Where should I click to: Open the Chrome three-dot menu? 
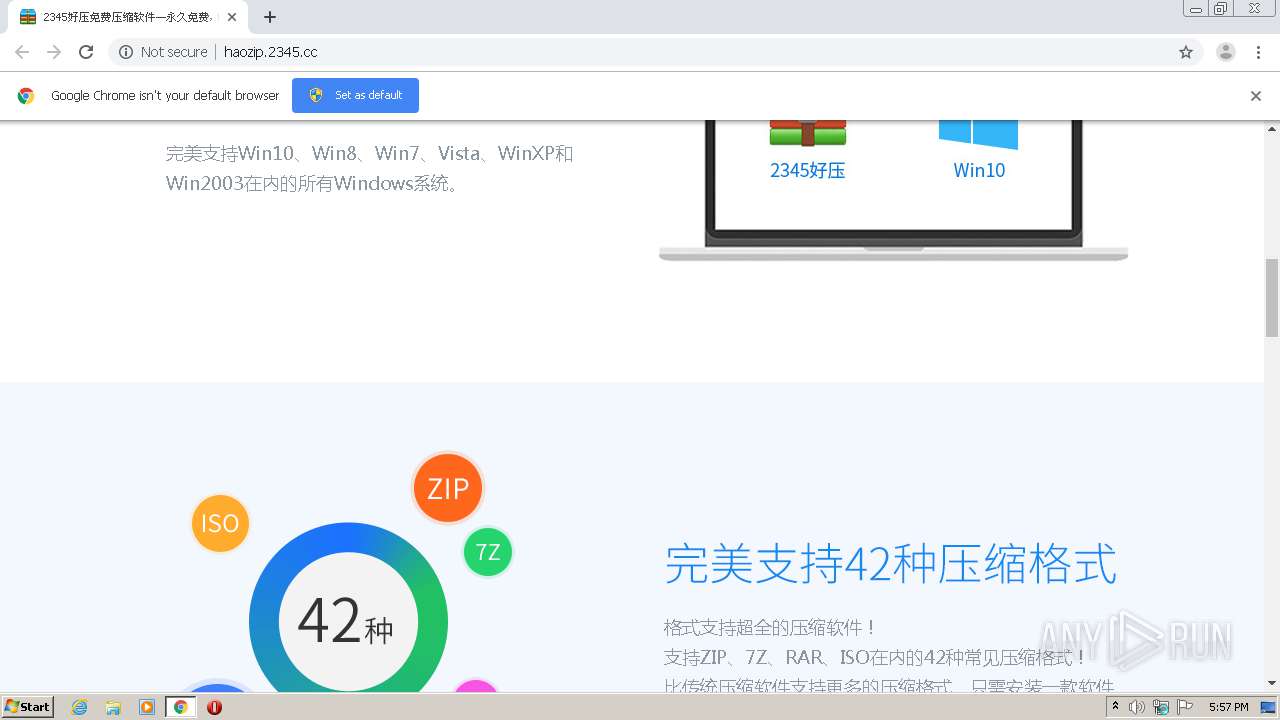click(1259, 52)
